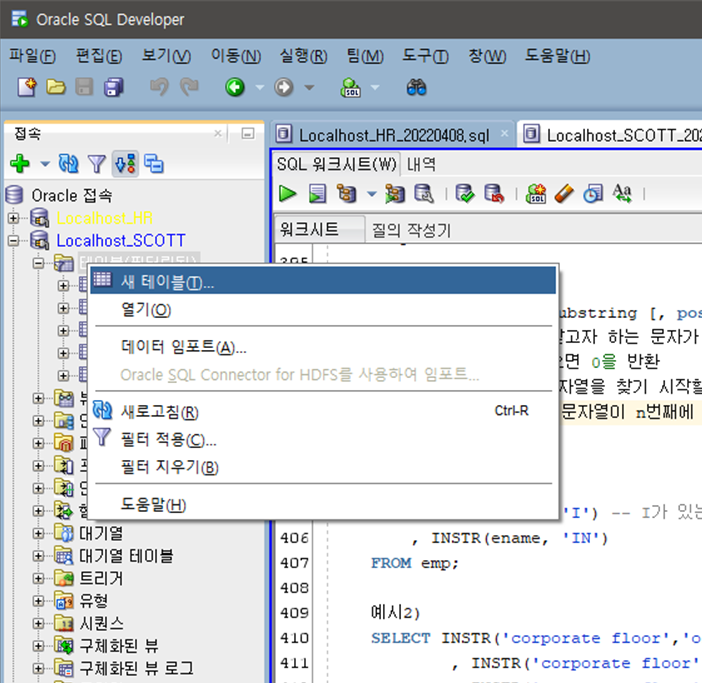
Task: Switch to Localhost_HR_20220408.sql tab
Action: click(x=394, y=135)
